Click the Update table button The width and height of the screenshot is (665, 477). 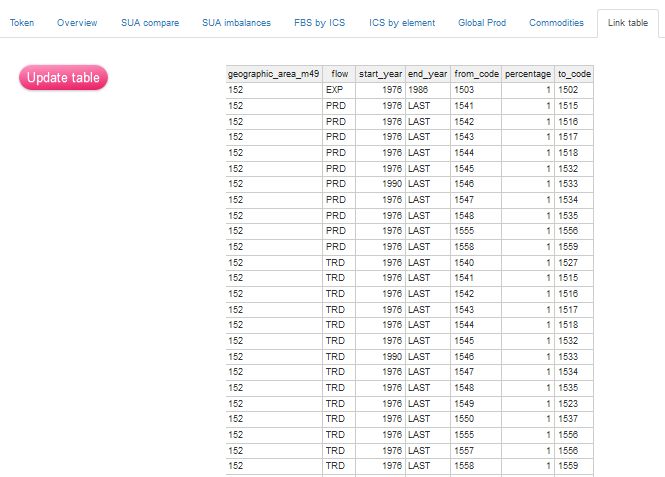point(63,78)
